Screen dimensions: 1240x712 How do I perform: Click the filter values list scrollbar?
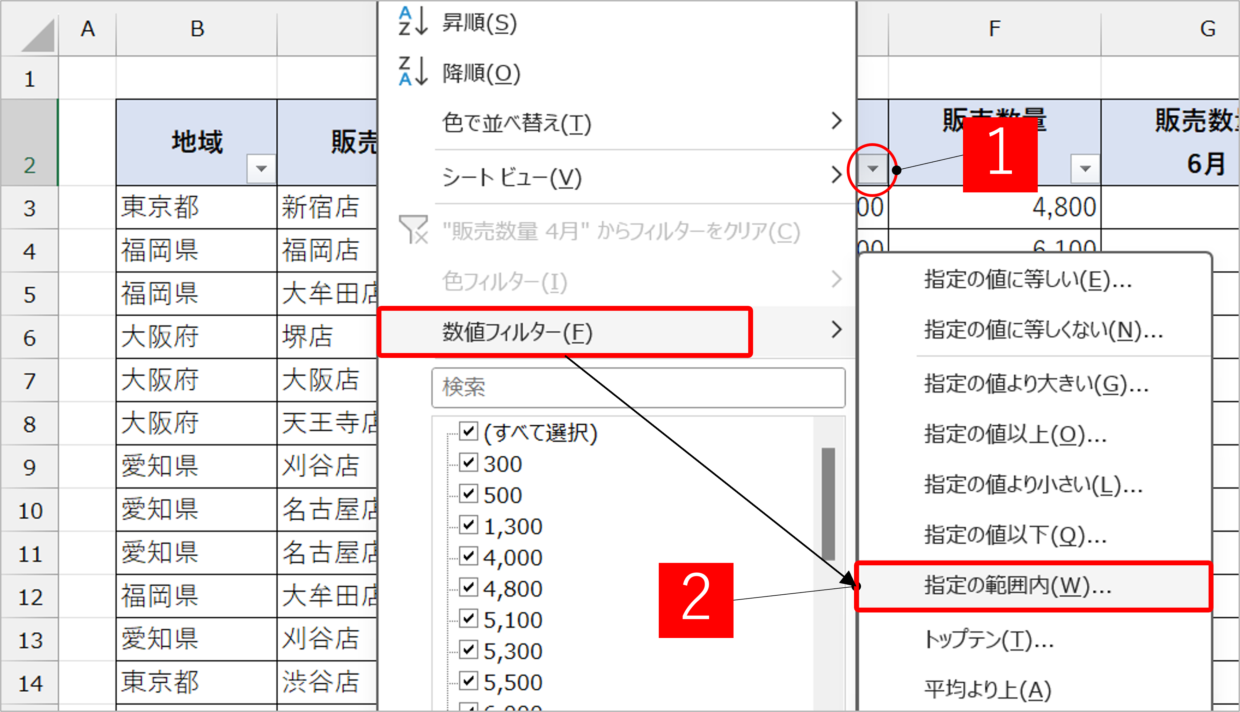828,505
